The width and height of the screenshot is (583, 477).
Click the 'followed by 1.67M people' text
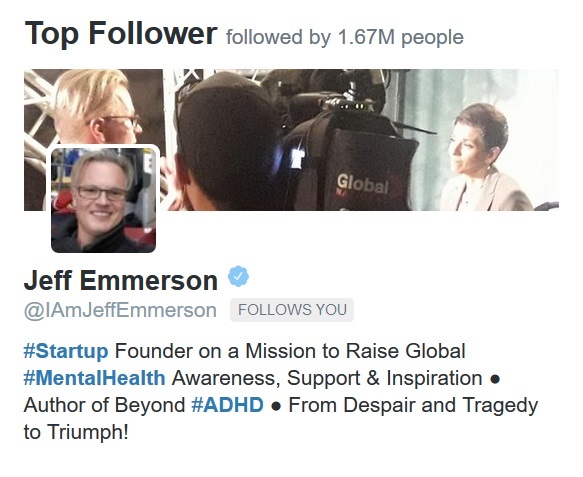point(345,37)
